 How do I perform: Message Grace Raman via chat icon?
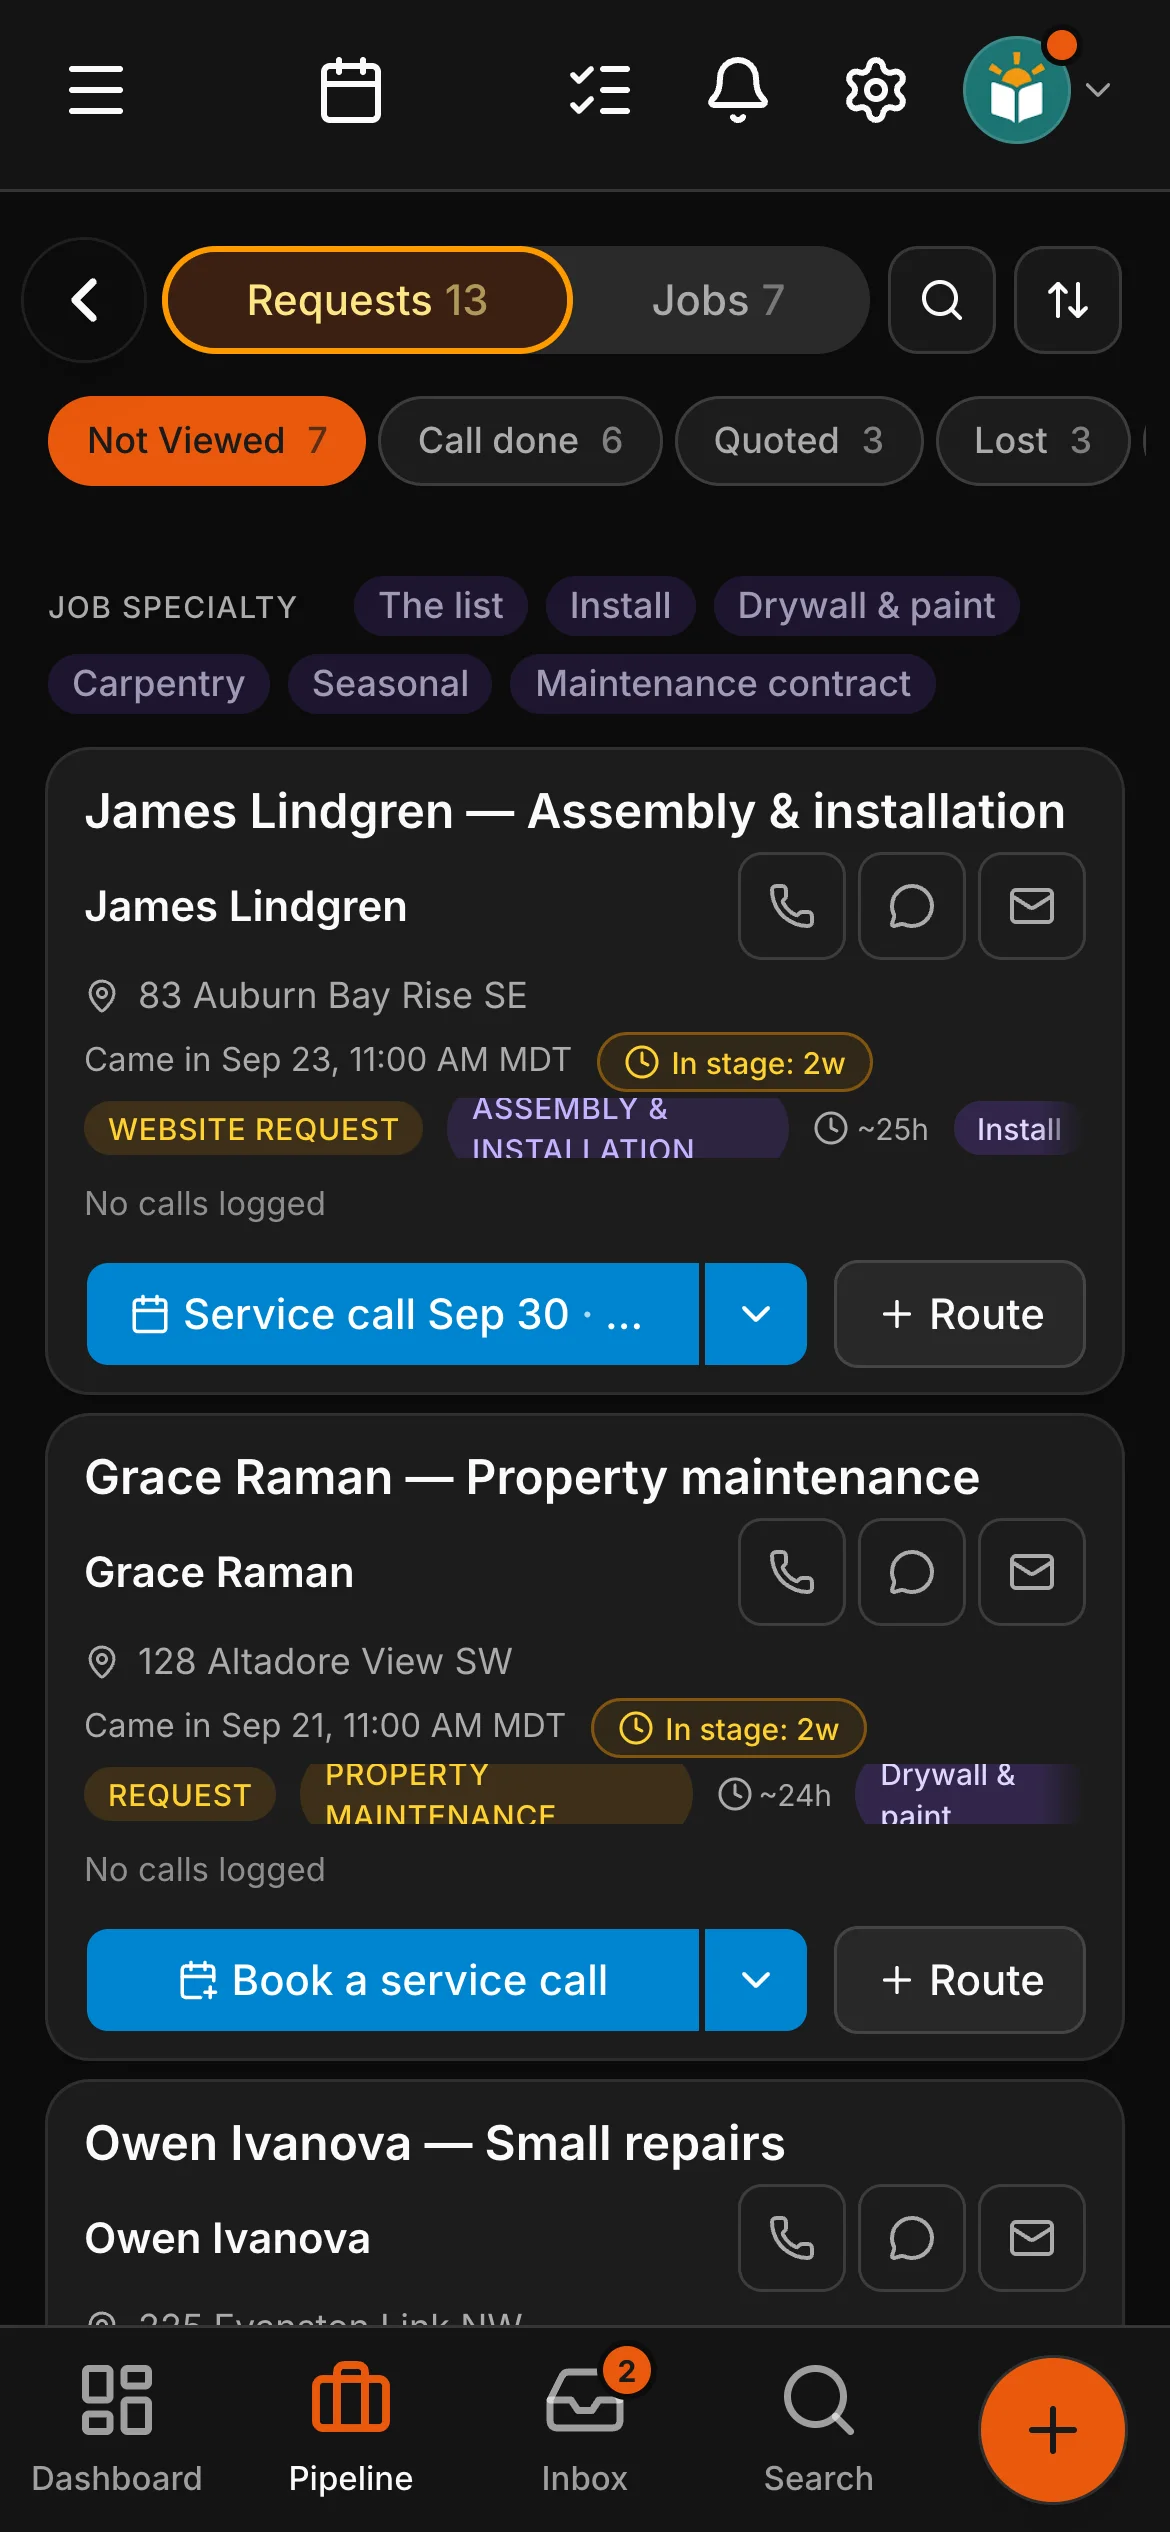912,1572
